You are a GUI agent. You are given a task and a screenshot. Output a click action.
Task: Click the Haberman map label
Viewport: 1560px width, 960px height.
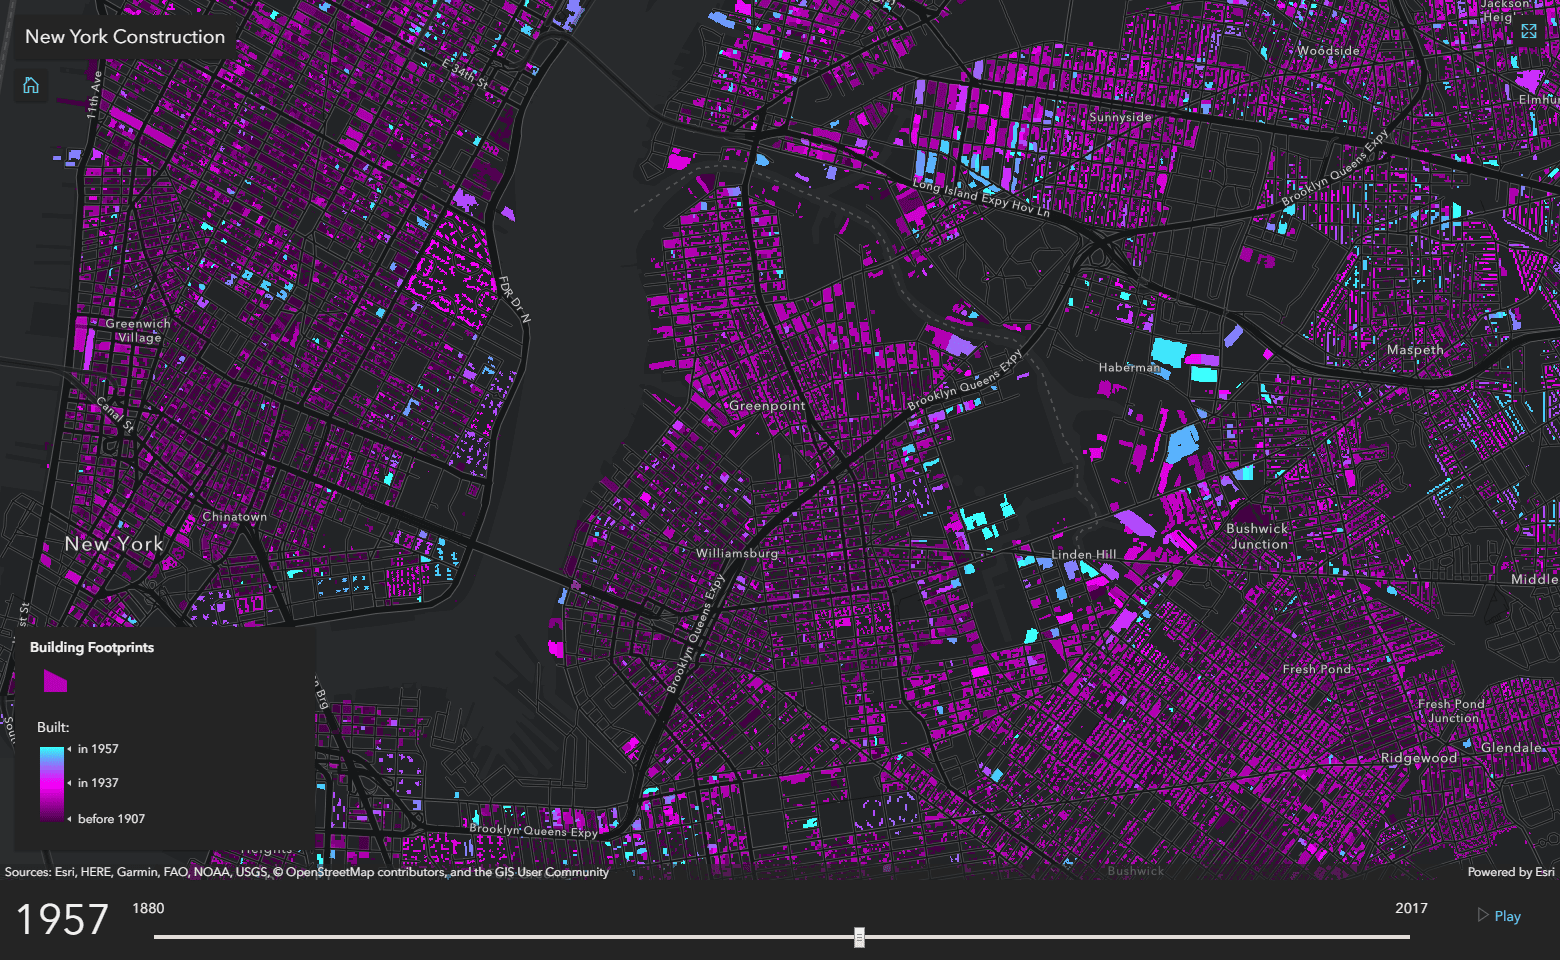1130,367
